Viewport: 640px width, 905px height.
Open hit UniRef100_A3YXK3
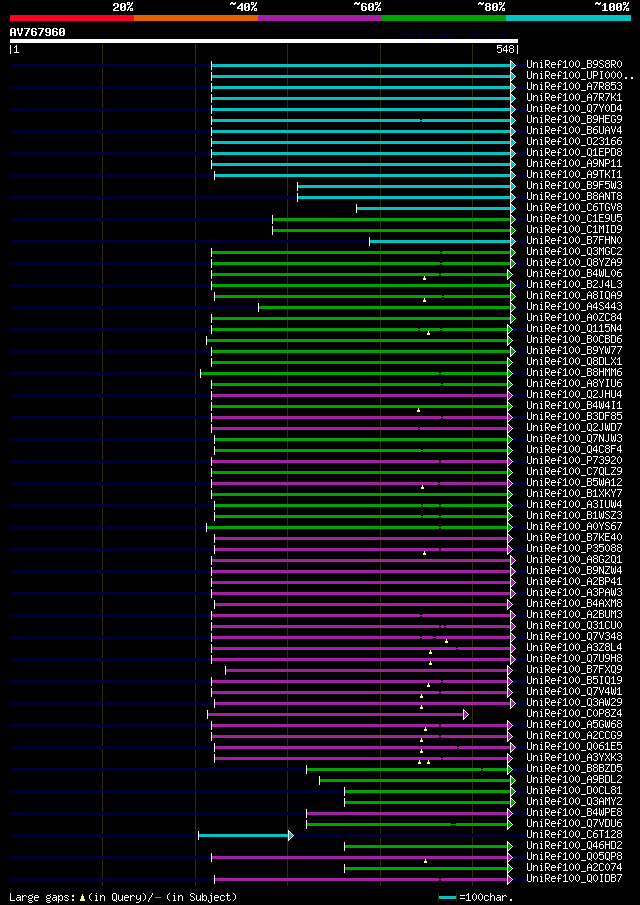tap(574, 758)
